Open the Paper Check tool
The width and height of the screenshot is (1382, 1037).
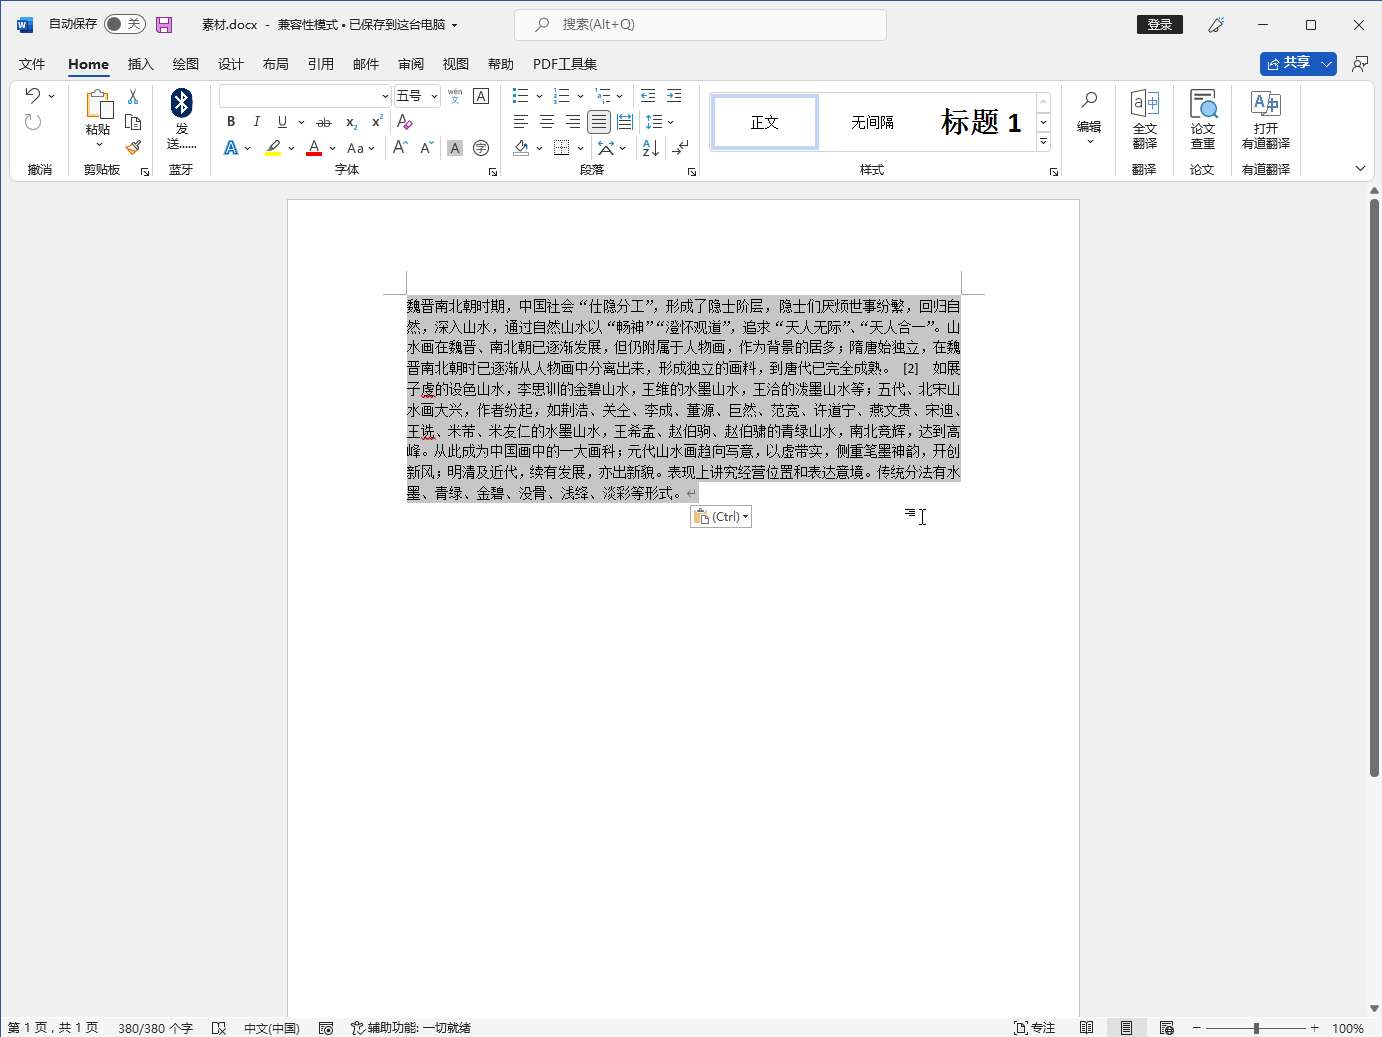pyautogui.click(x=1203, y=120)
